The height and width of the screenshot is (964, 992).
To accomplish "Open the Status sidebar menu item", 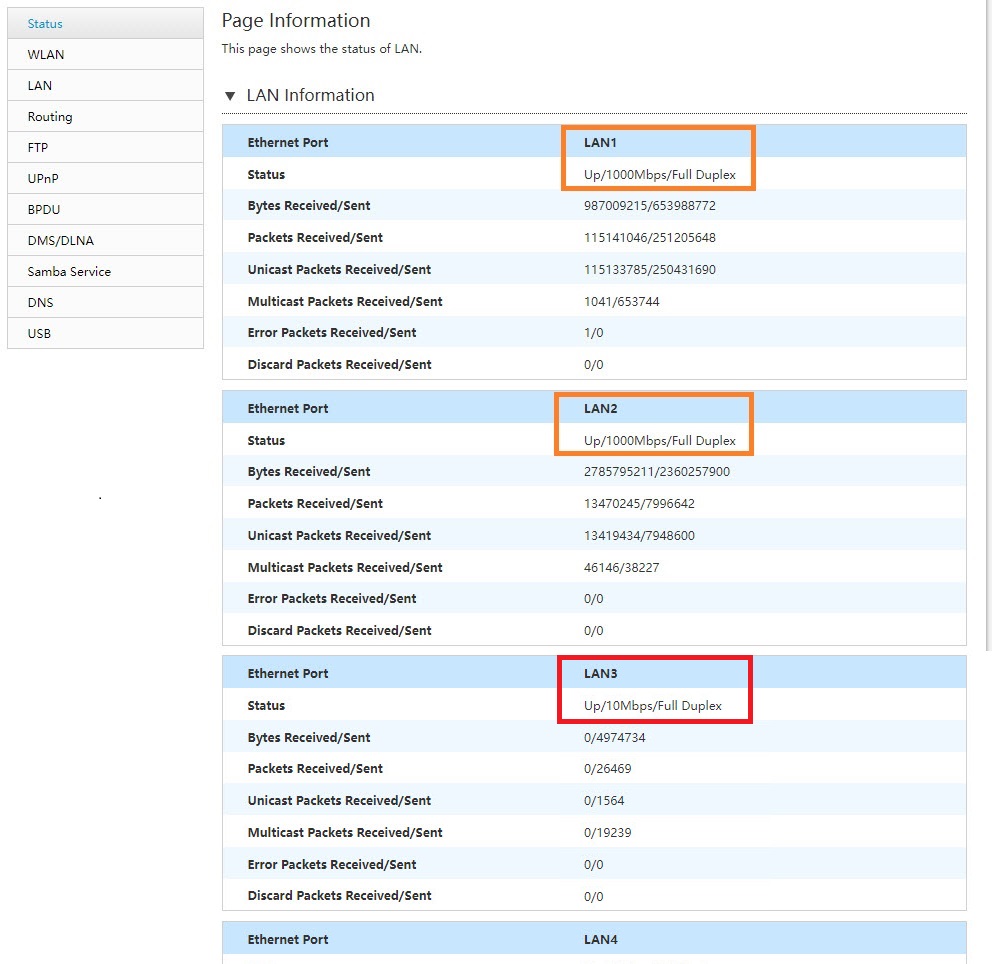I will [x=106, y=23].
